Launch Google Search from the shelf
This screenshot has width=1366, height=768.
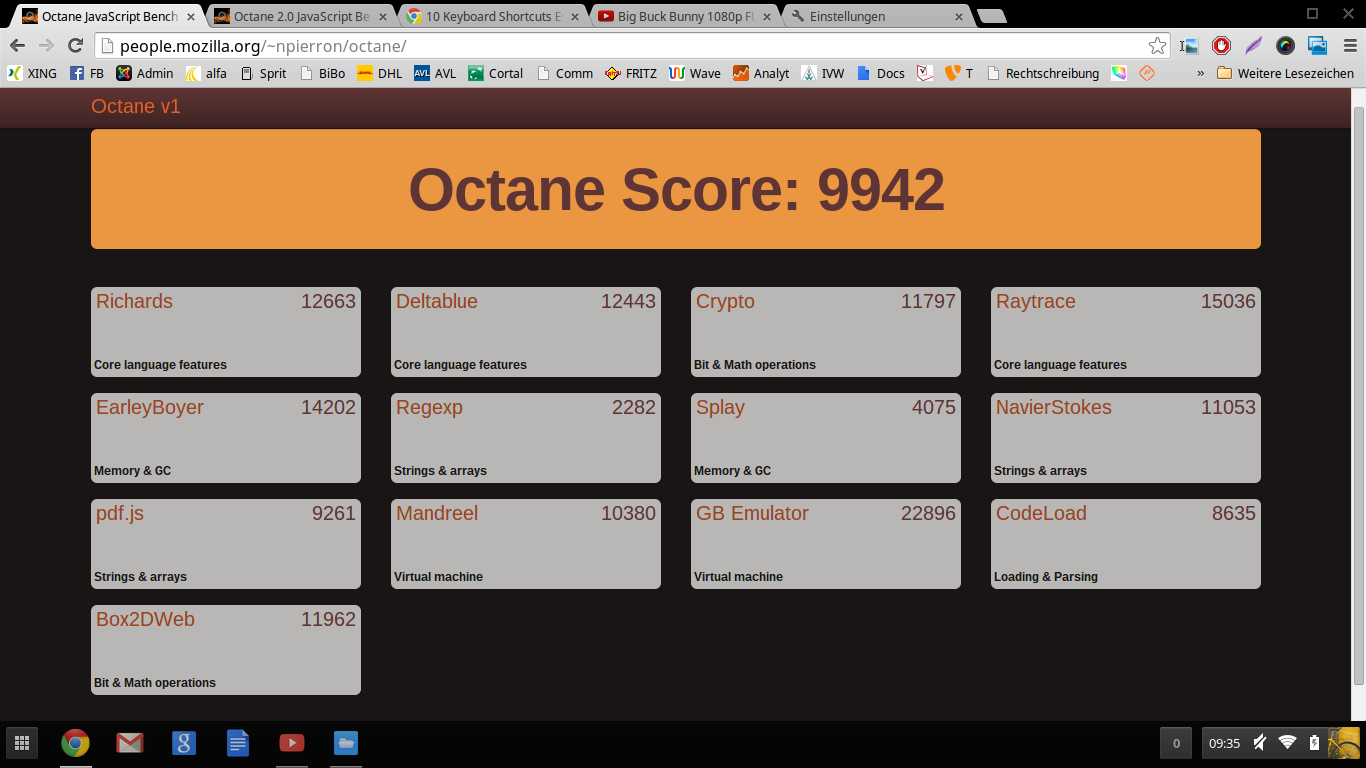pos(183,743)
